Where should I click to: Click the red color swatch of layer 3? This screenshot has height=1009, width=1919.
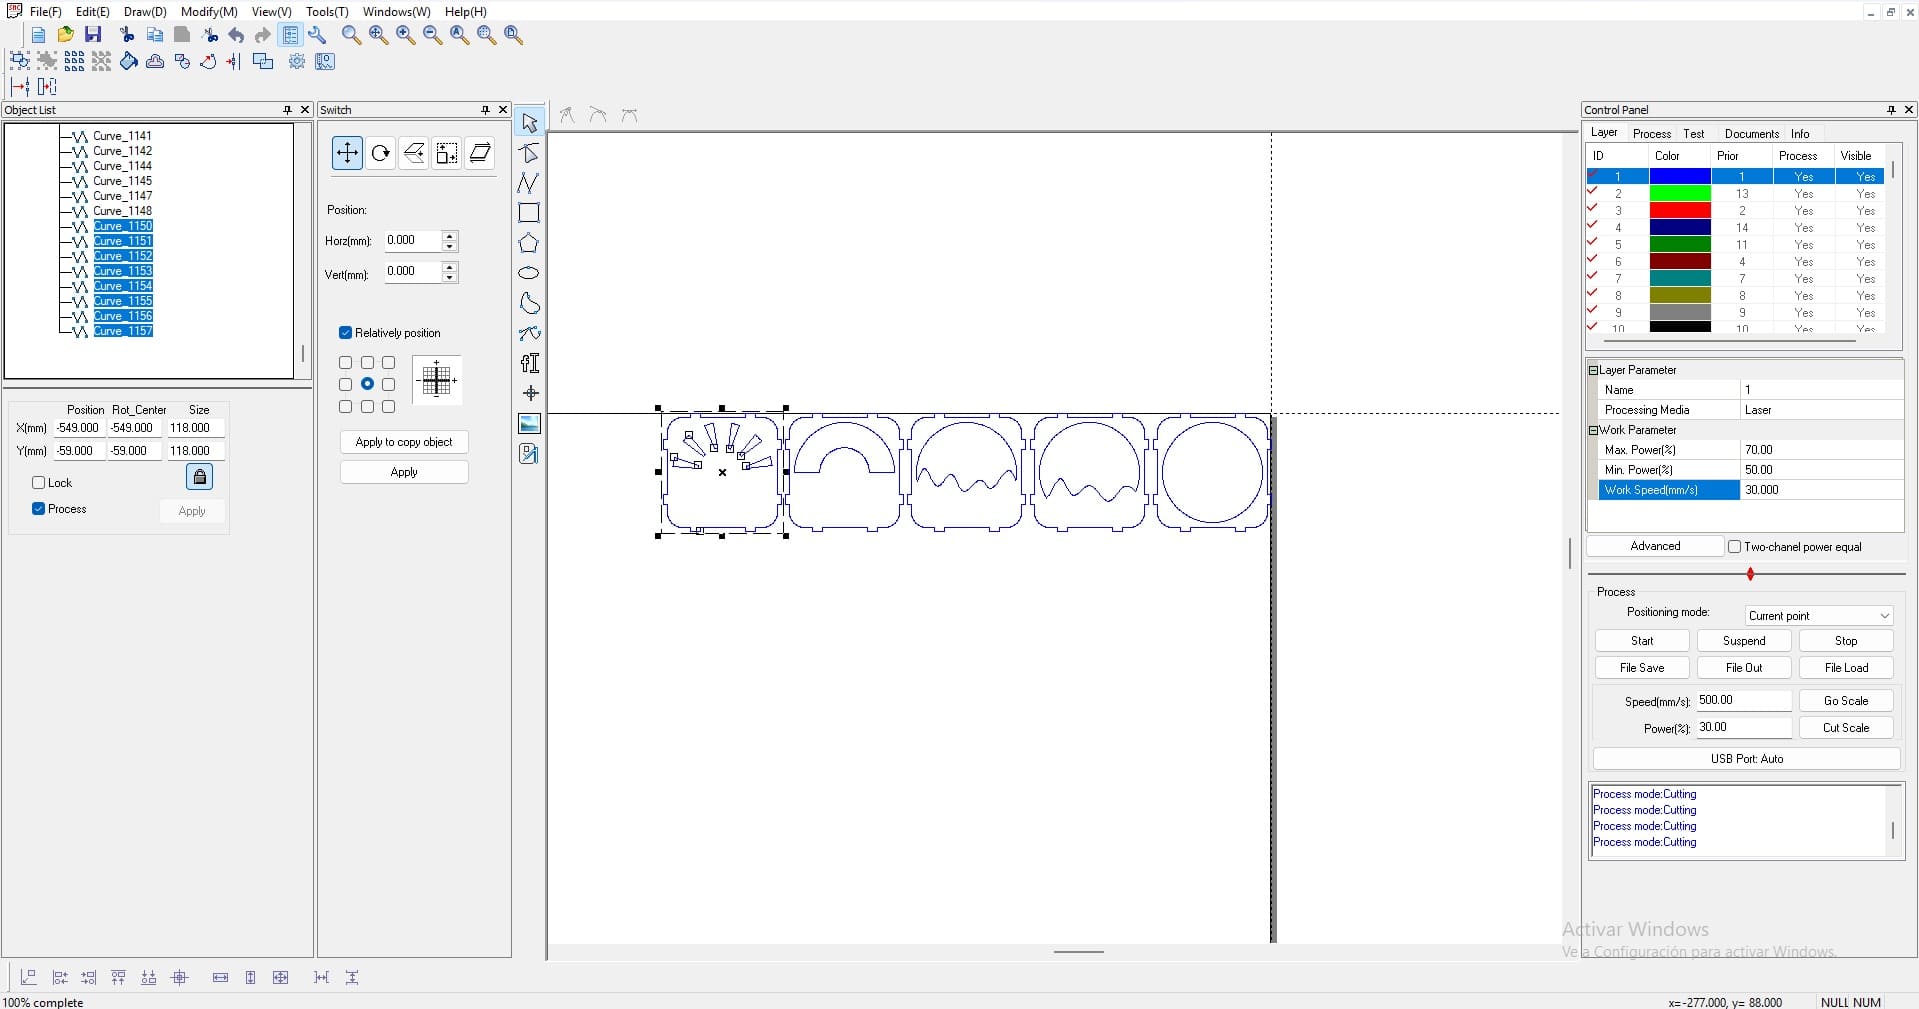1680,210
